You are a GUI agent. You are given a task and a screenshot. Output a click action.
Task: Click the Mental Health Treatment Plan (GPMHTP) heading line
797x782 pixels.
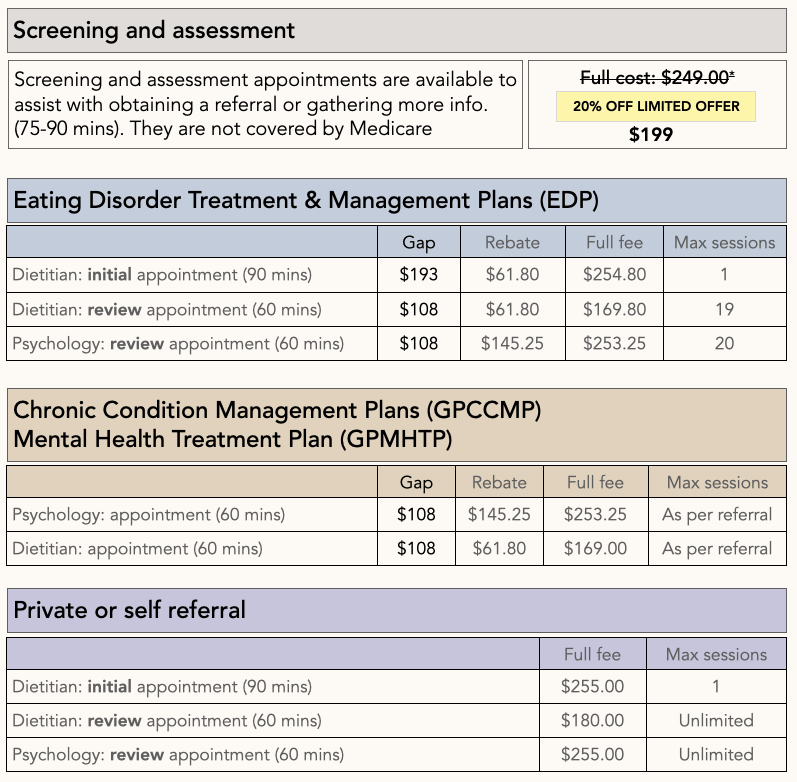point(232,438)
